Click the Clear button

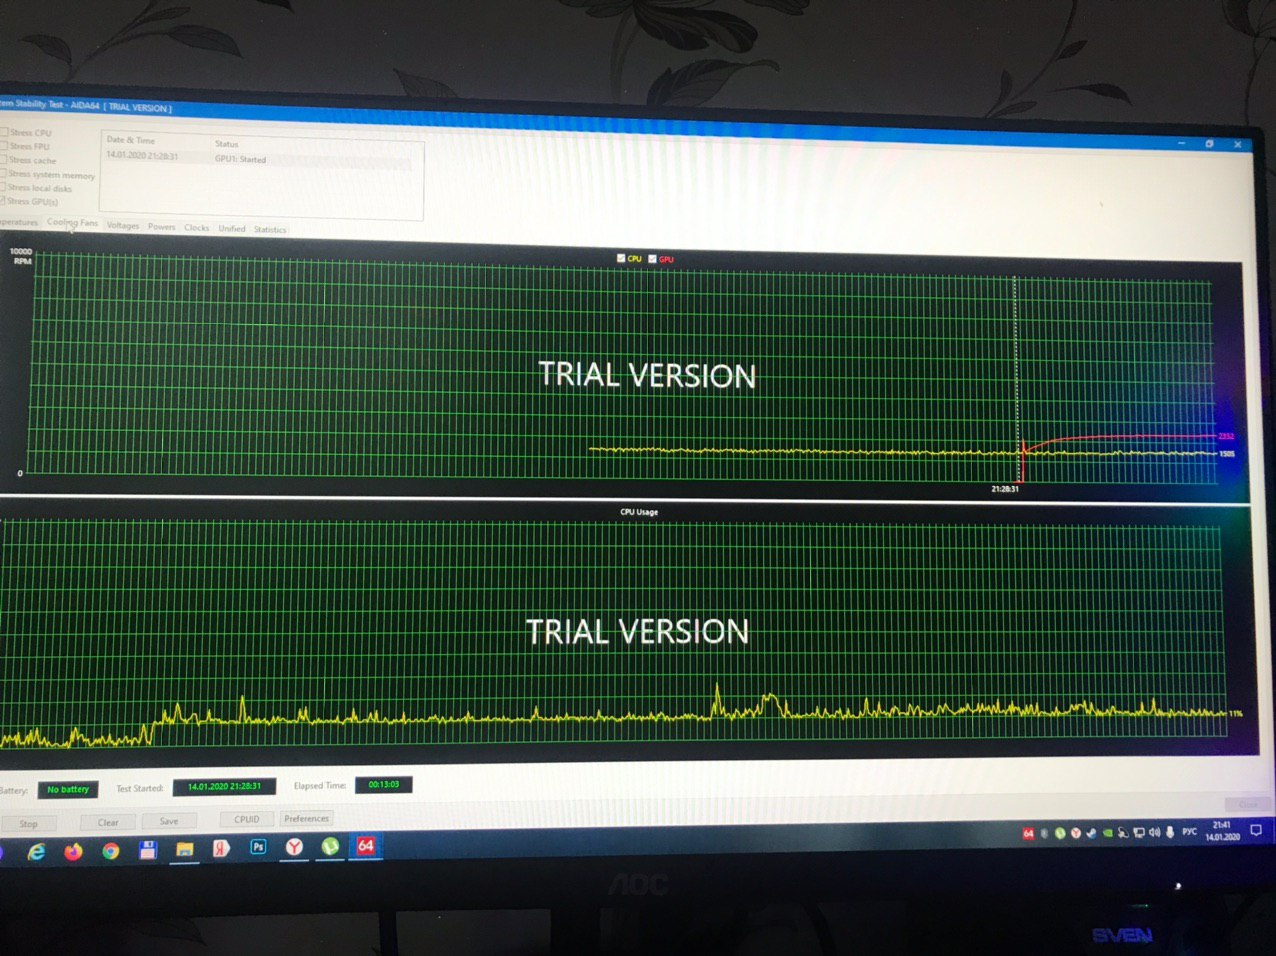coord(108,822)
